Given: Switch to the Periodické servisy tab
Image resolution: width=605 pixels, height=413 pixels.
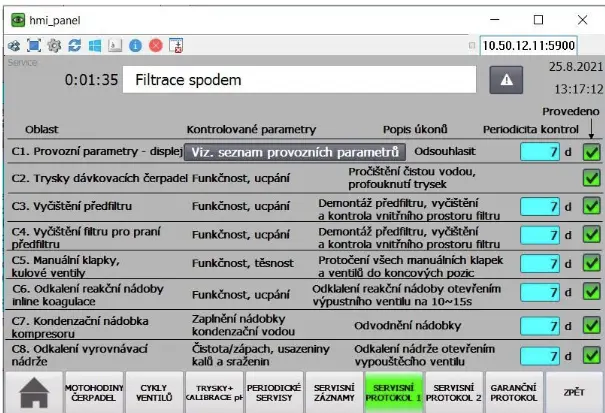Looking at the screenshot, I should 274,392.
